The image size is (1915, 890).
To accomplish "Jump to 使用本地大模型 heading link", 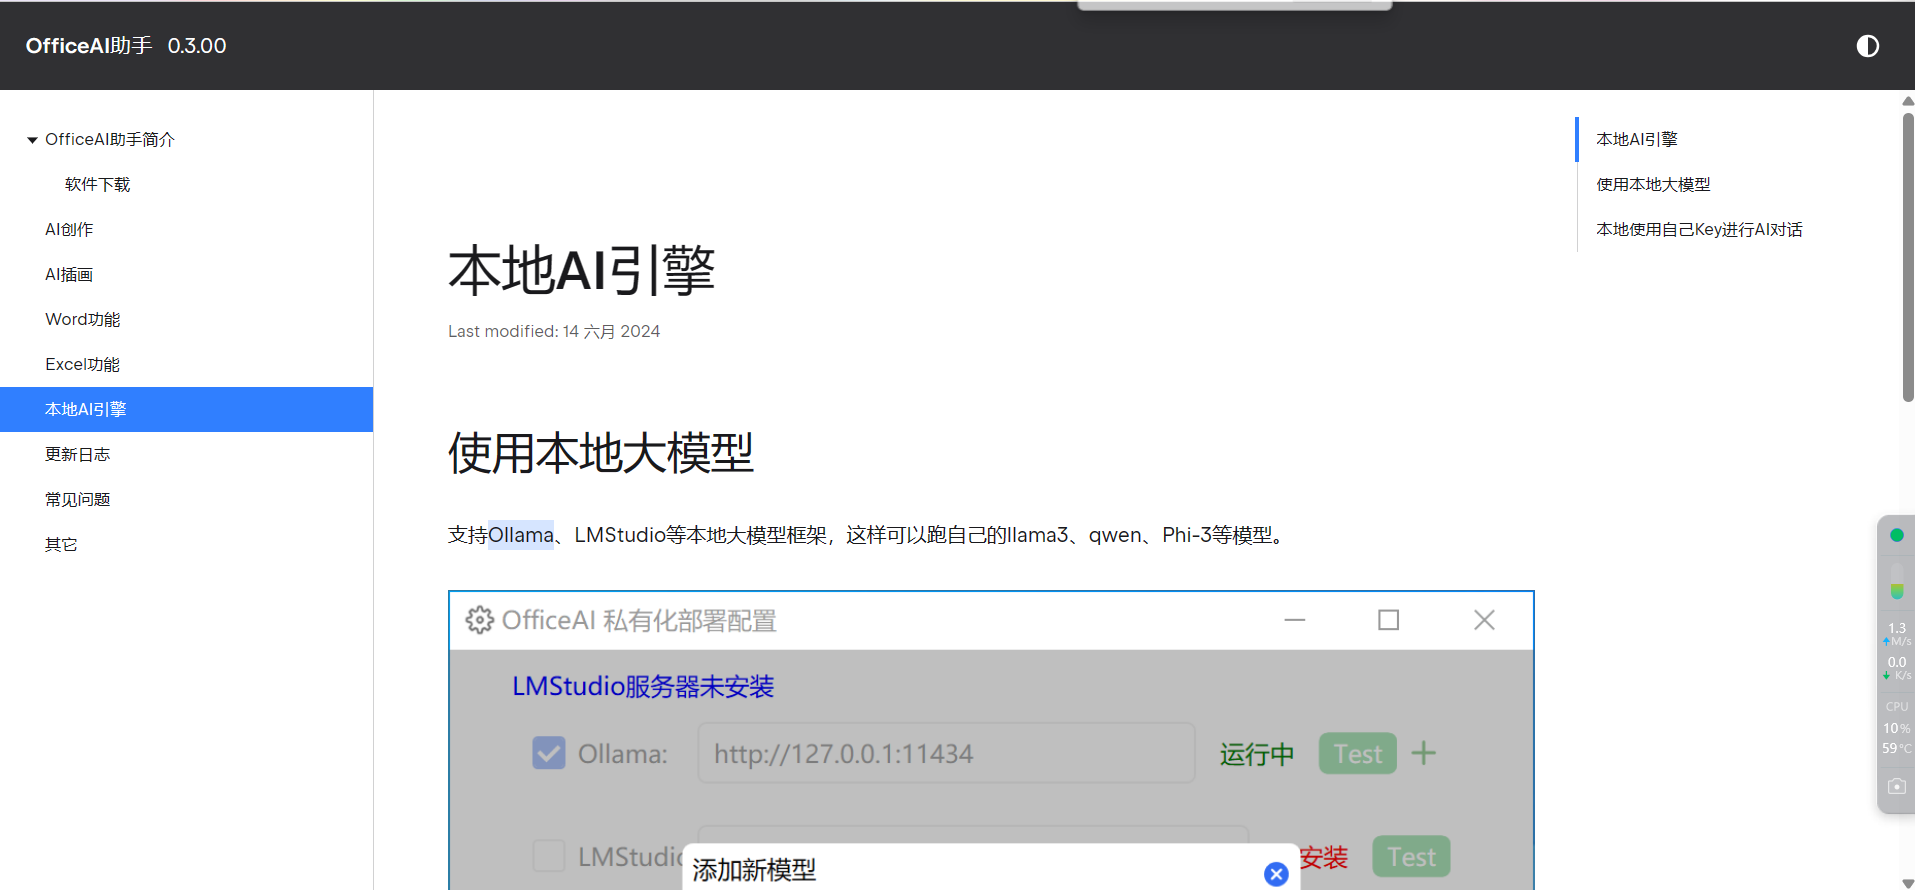I will [x=1653, y=184].
